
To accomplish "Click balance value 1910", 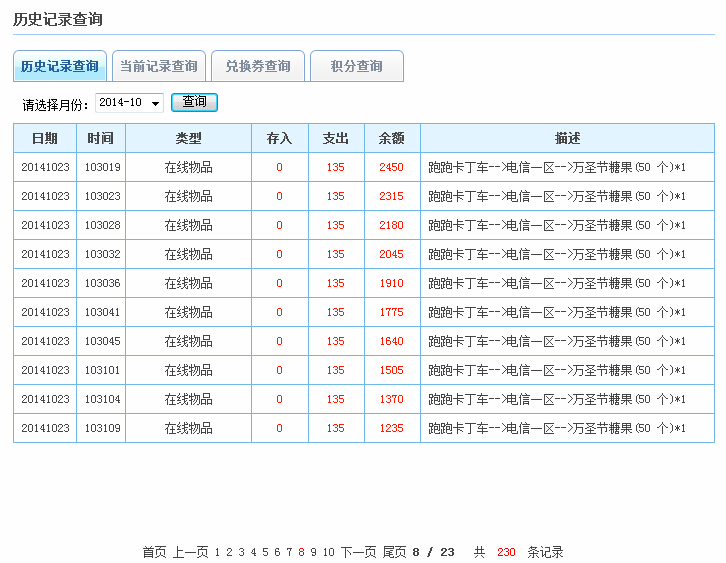I will tap(392, 283).
